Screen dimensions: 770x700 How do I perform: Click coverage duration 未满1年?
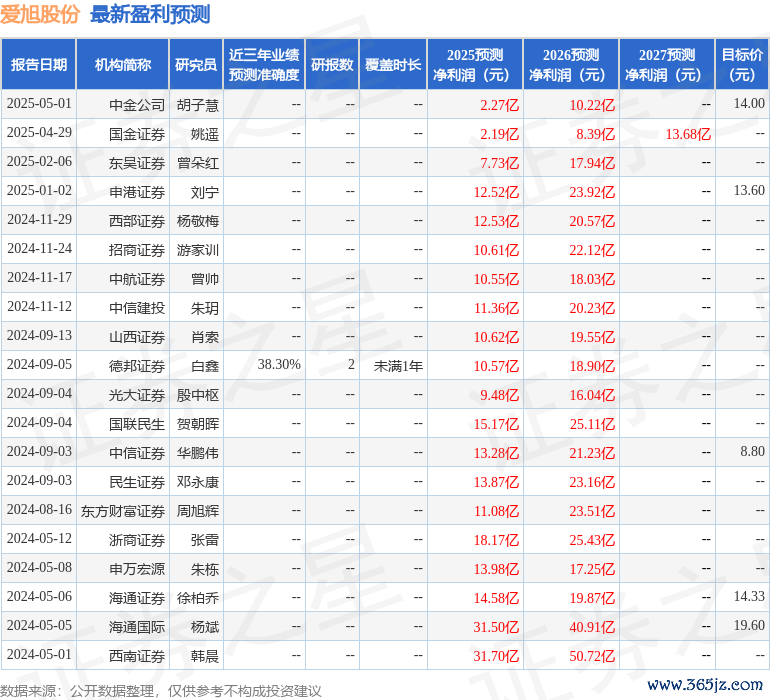398,366
